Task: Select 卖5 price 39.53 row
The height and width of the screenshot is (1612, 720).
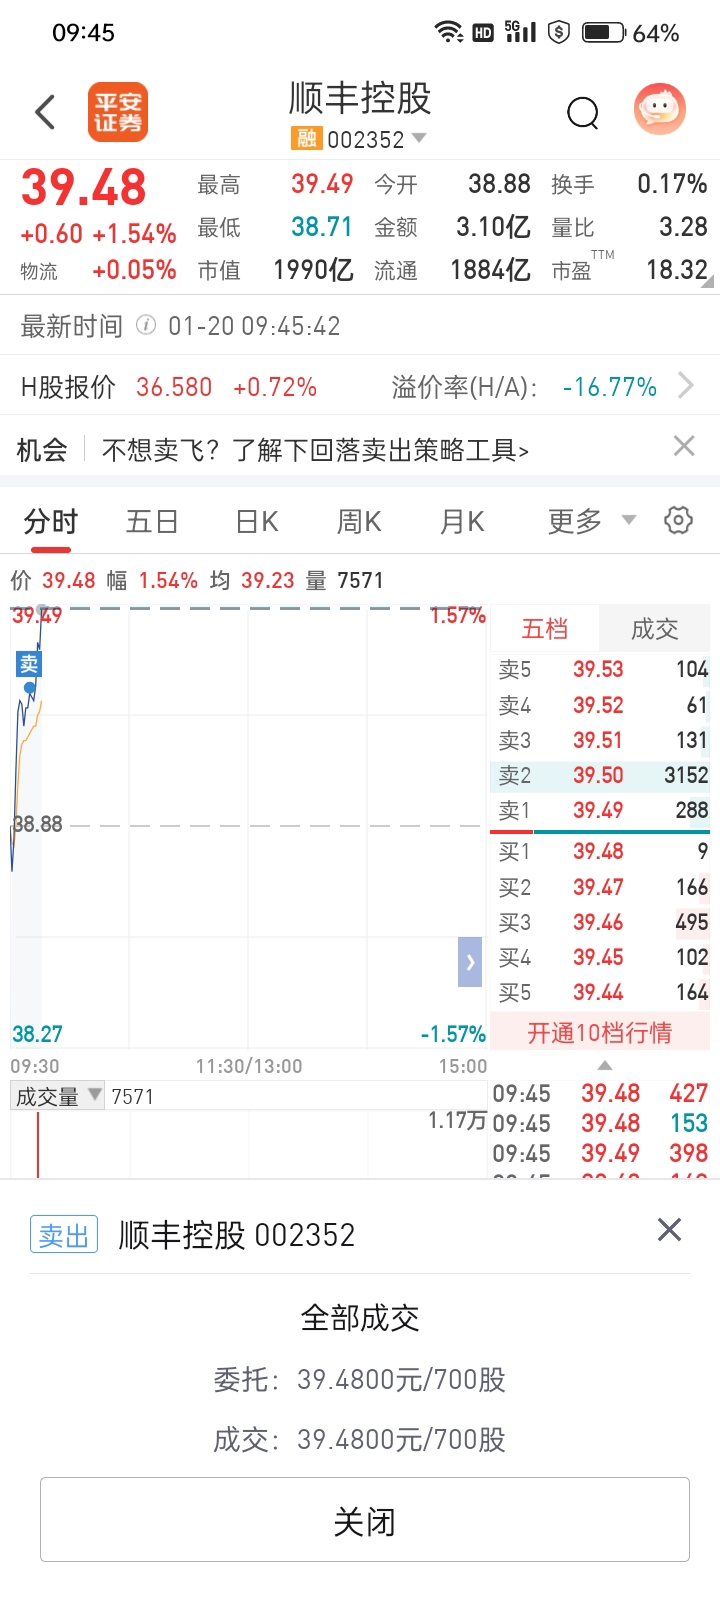Action: click(x=600, y=669)
